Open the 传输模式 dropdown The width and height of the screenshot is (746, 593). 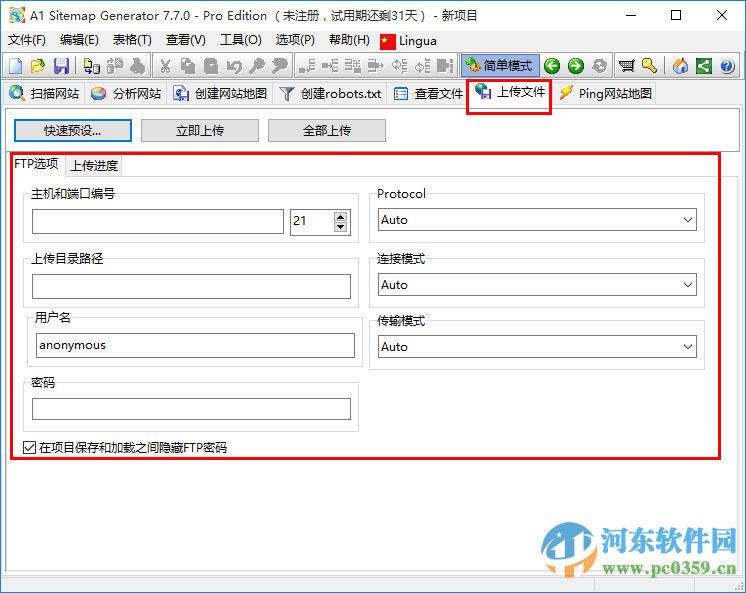pos(537,346)
